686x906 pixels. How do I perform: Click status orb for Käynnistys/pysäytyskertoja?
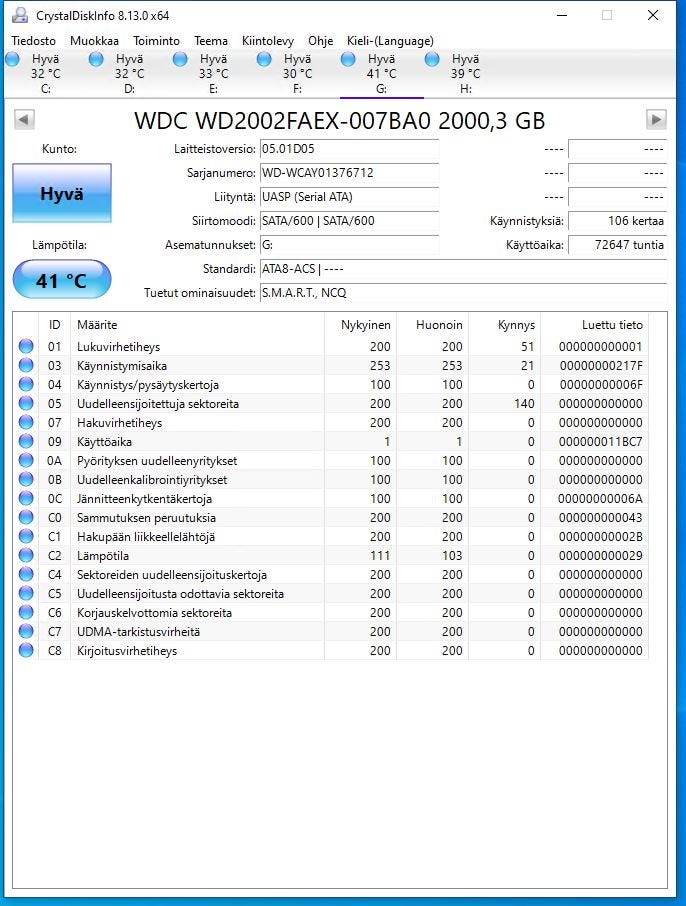click(26, 384)
